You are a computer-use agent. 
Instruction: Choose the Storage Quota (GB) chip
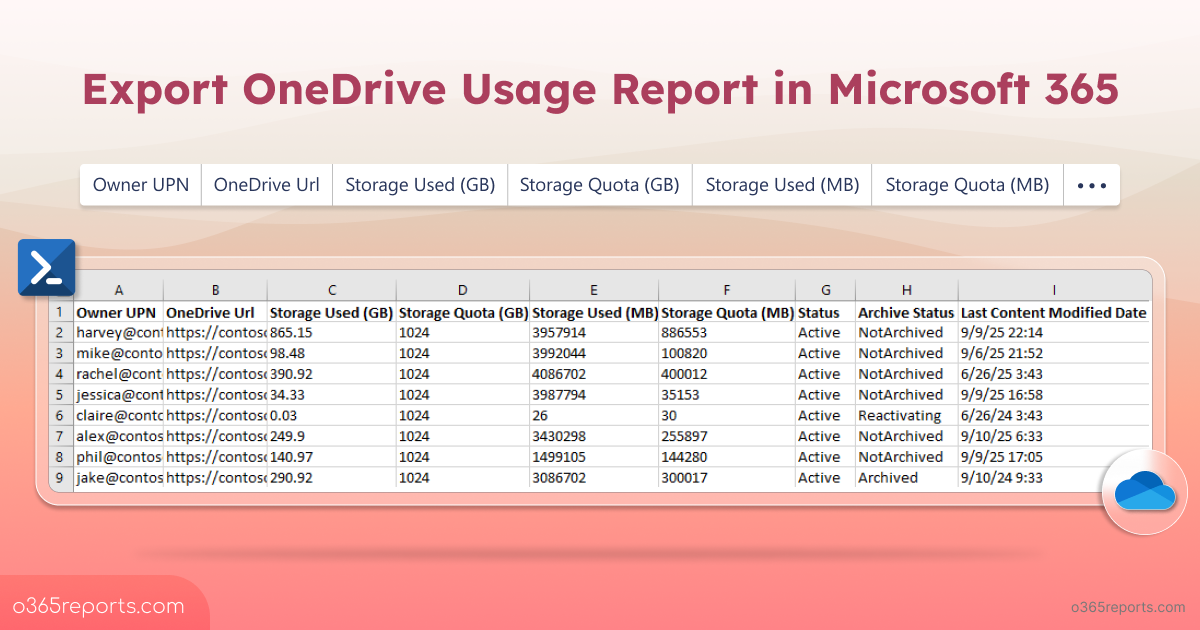click(599, 185)
